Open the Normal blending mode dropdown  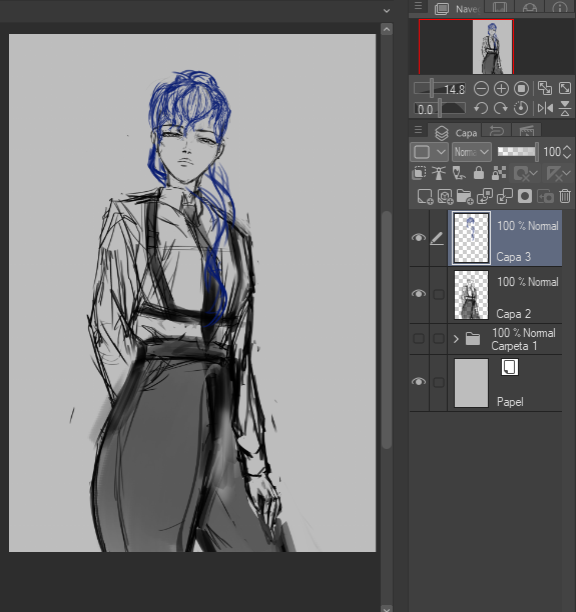click(x=471, y=152)
